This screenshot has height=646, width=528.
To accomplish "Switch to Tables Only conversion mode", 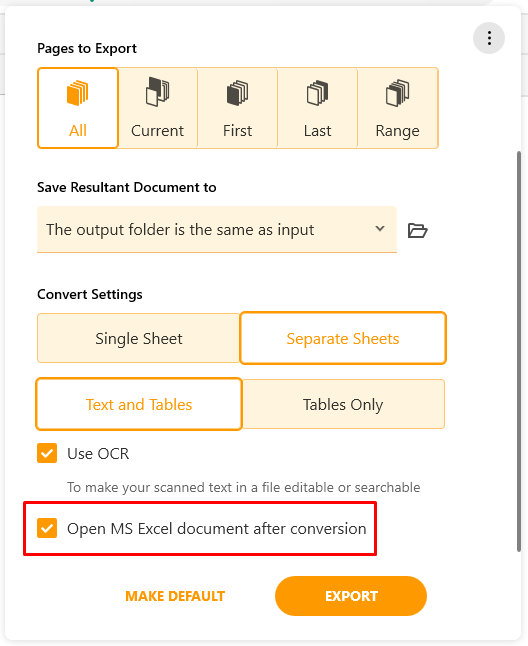I will coord(343,404).
